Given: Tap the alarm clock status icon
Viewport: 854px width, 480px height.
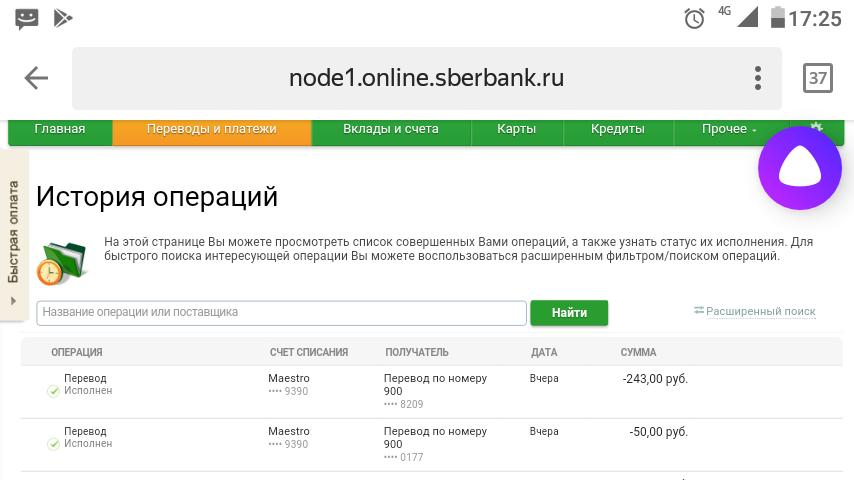Looking at the screenshot, I should pos(694,19).
